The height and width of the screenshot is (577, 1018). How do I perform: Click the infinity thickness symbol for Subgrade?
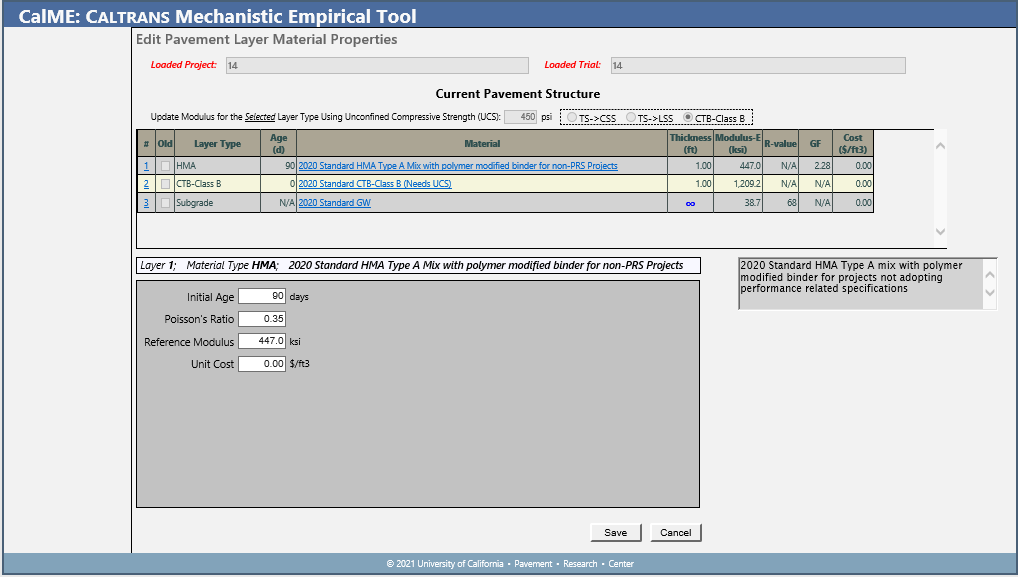(x=690, y=203)
